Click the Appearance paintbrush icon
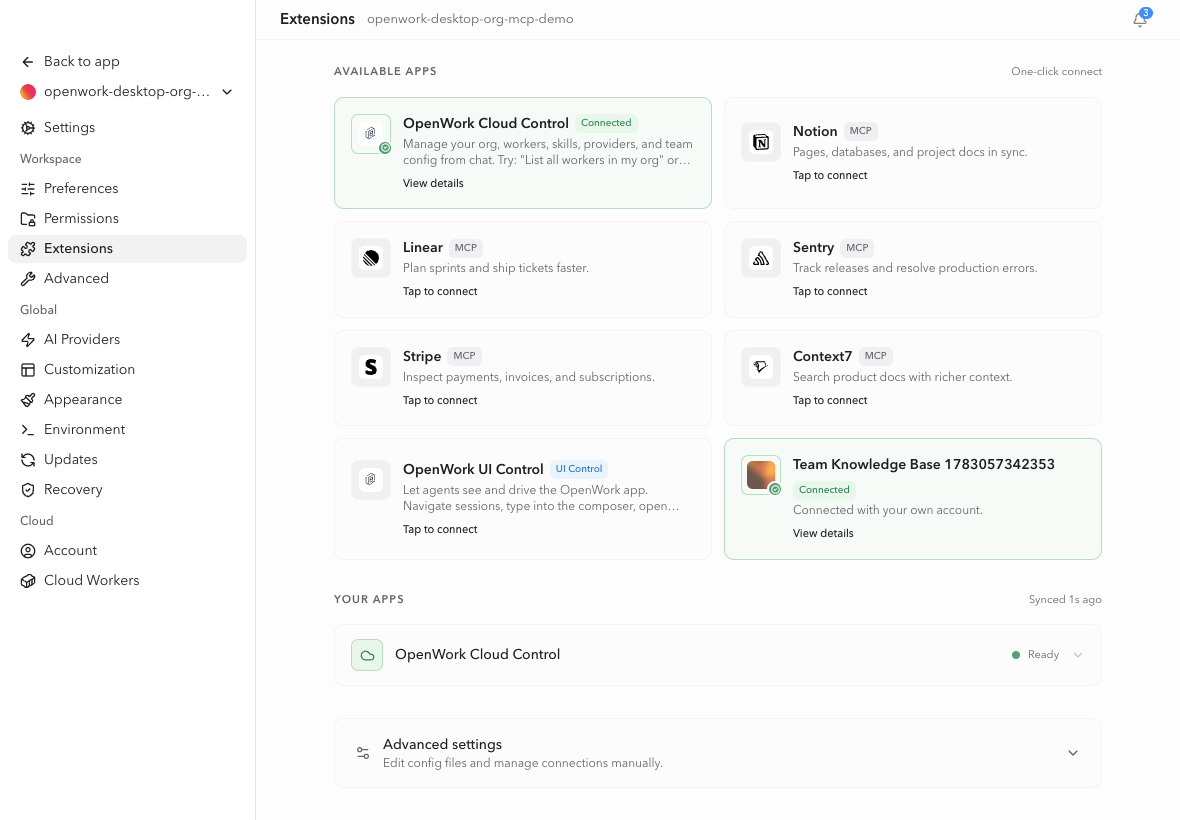This screenshot has width=1180, height=820. coord(28,400)
